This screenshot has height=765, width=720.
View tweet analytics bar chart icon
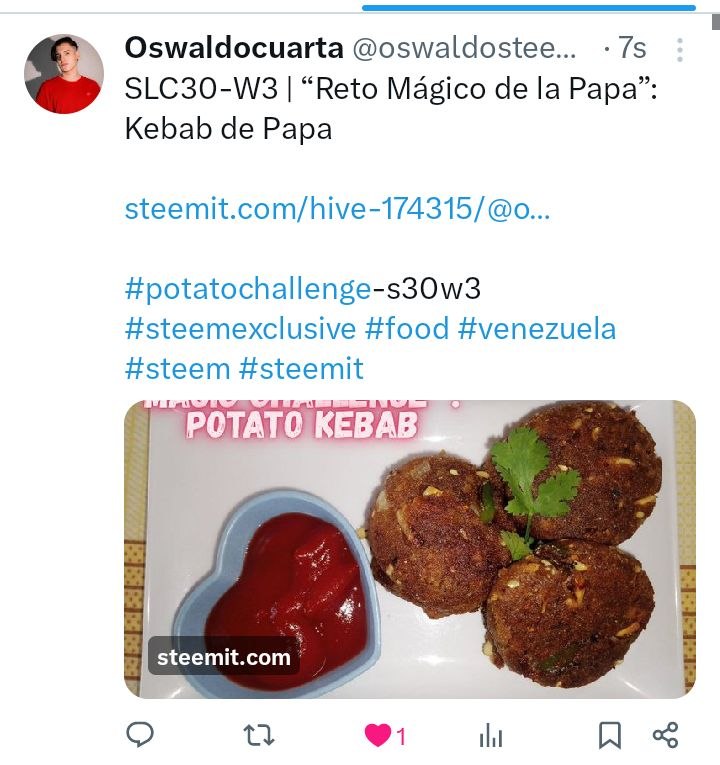point(491,735)
